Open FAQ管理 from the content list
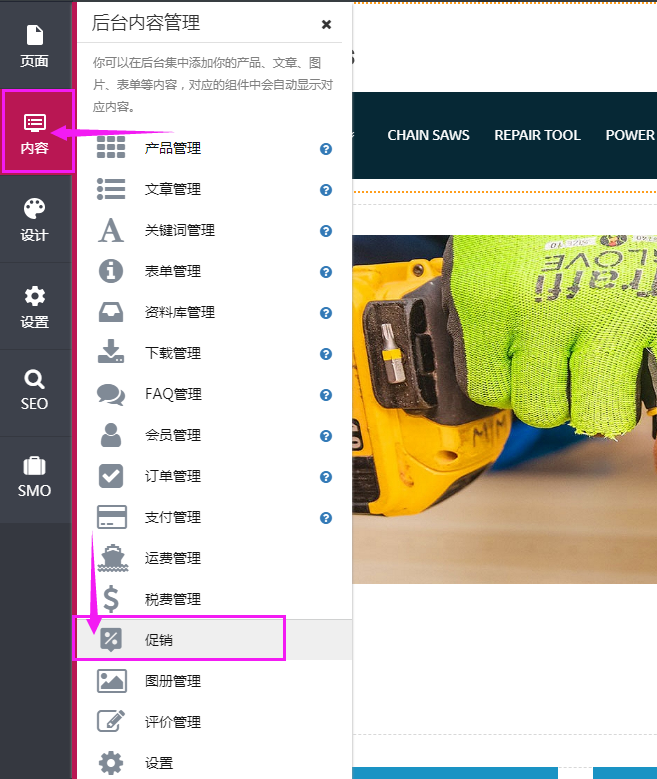This screenshot has width=657, height=779. [172, 395]
